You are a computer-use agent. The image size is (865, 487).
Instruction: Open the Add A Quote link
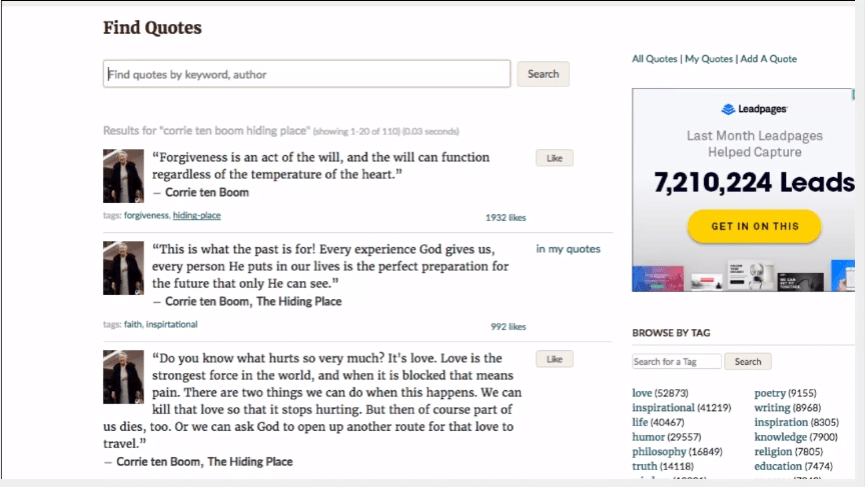[768, 59]
